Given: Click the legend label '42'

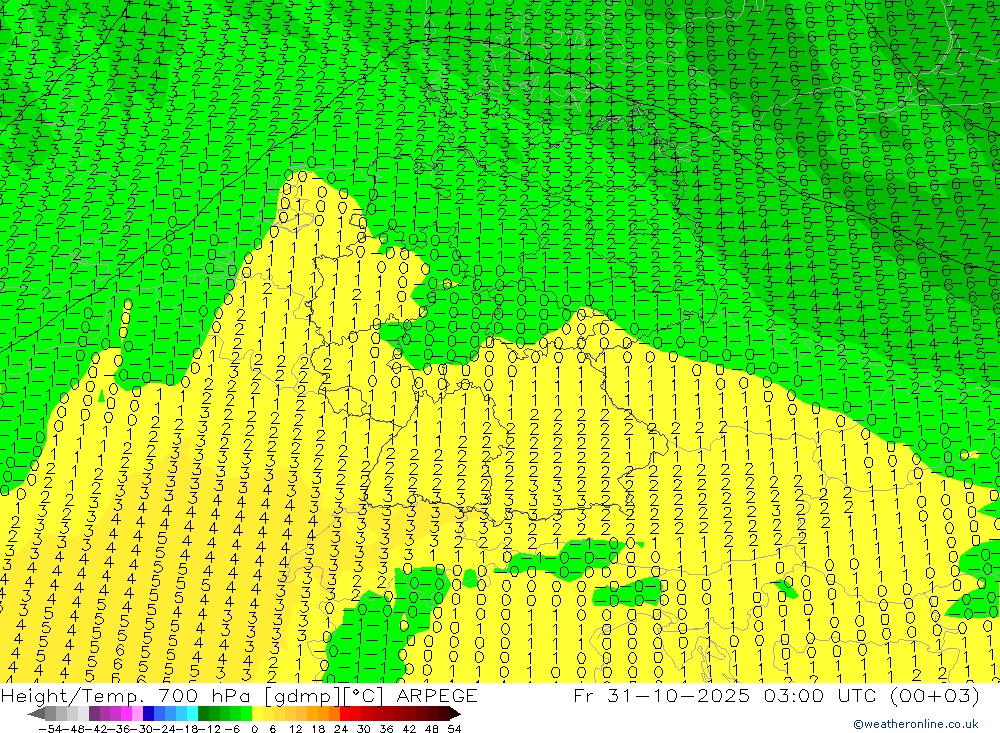Looking at the screenshot, I should tap(409, 729).
